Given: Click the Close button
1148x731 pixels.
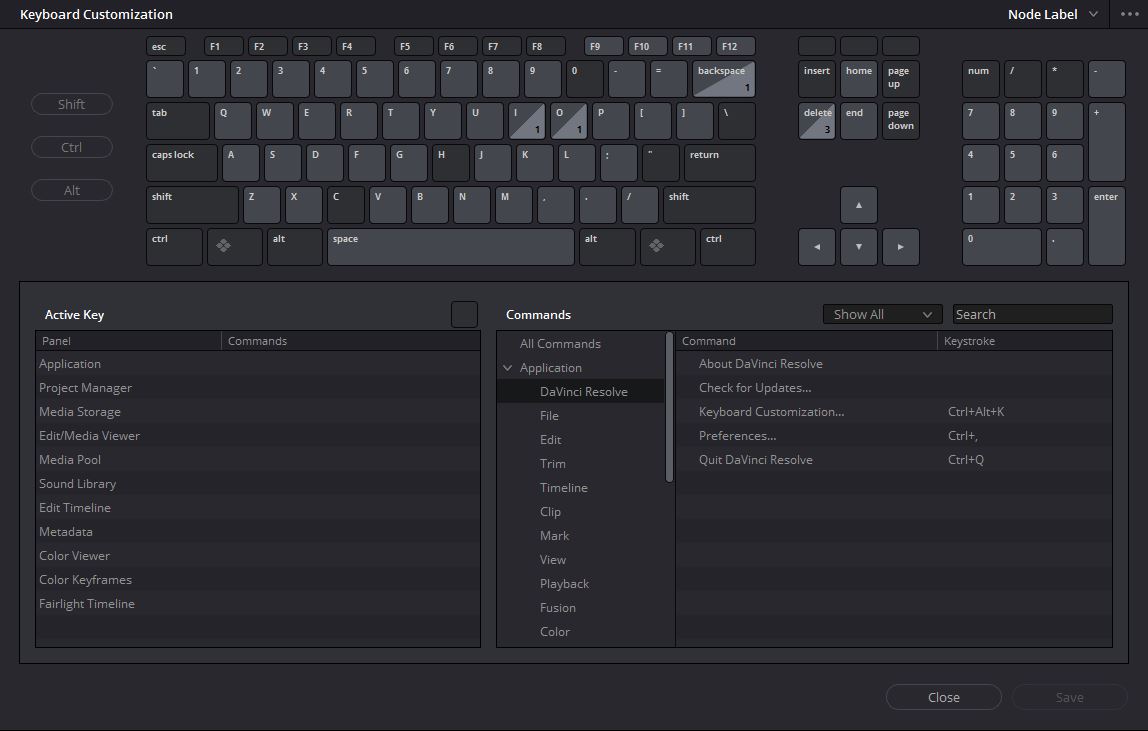Looking at the screenshot, I should (x=944, y=697).
